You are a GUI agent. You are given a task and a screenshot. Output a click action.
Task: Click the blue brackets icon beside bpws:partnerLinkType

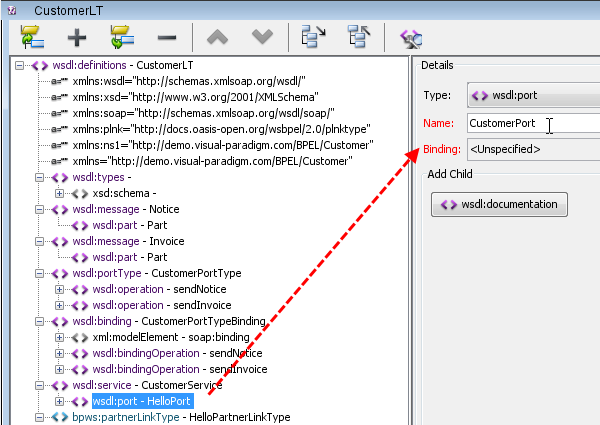(60, 417)
